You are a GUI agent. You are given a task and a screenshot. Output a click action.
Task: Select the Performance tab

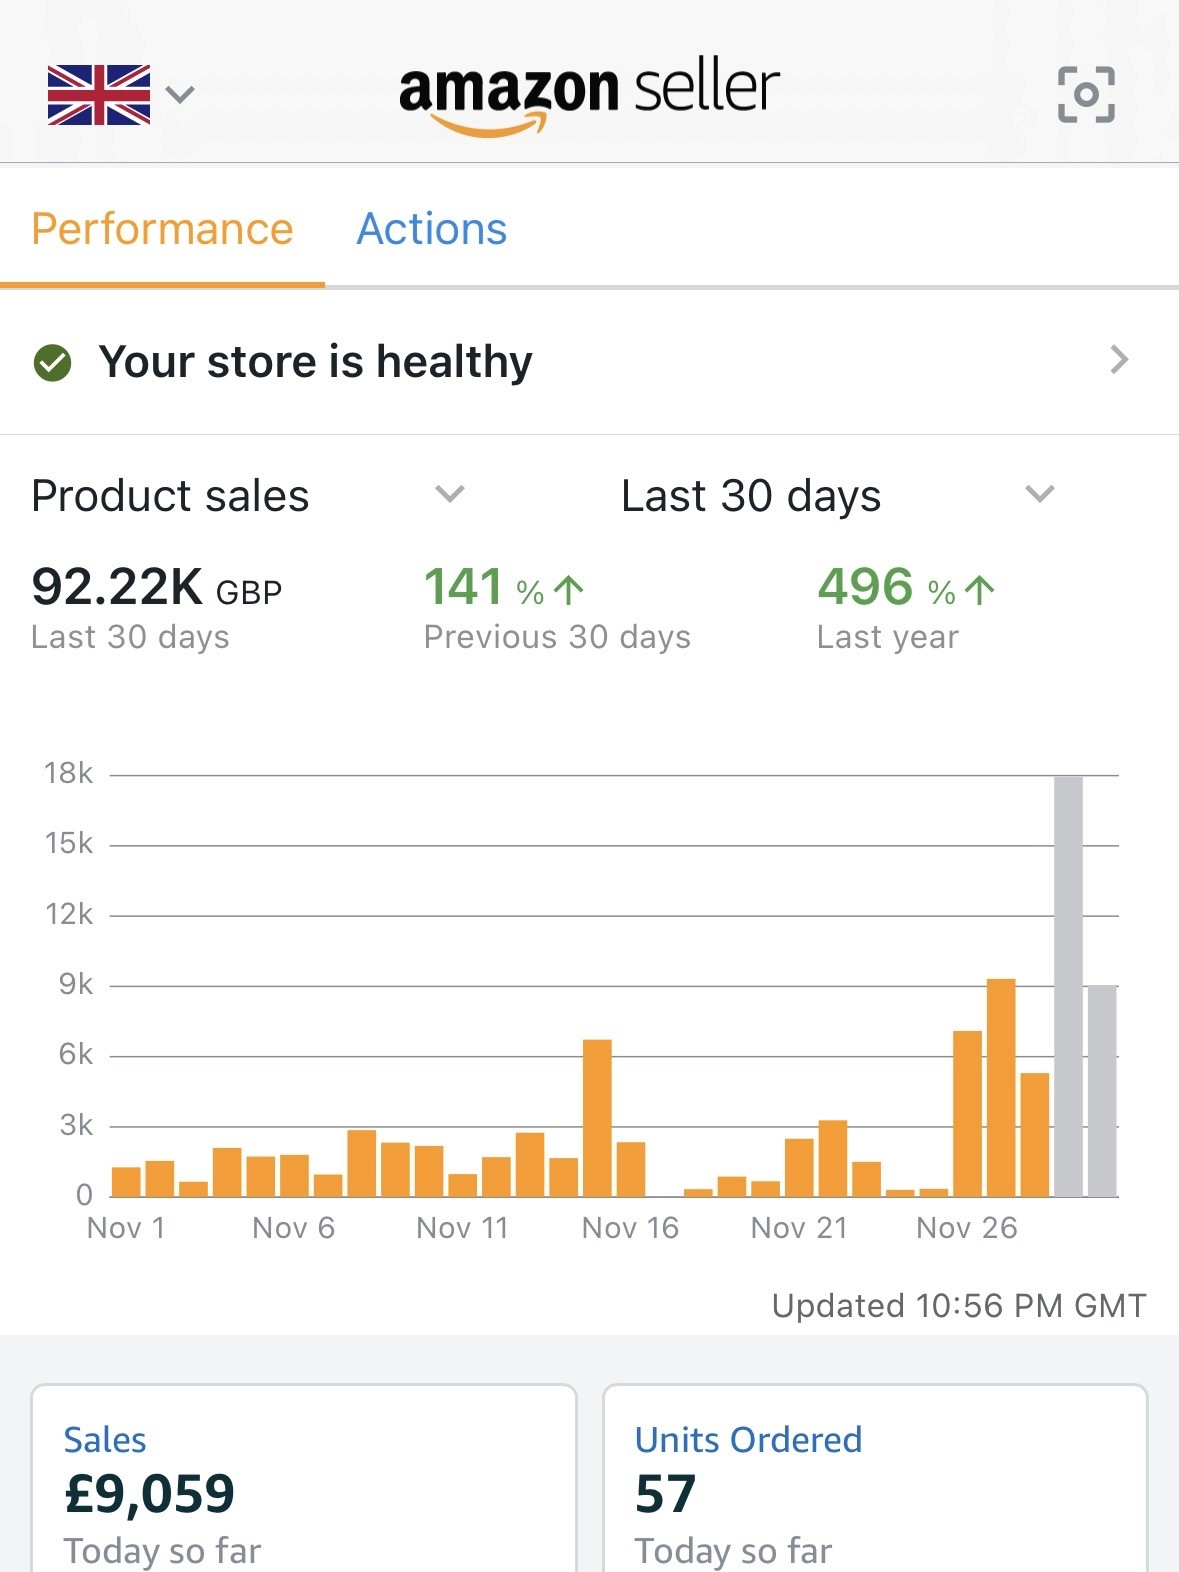pyautogui.click(x=162, y=228)
